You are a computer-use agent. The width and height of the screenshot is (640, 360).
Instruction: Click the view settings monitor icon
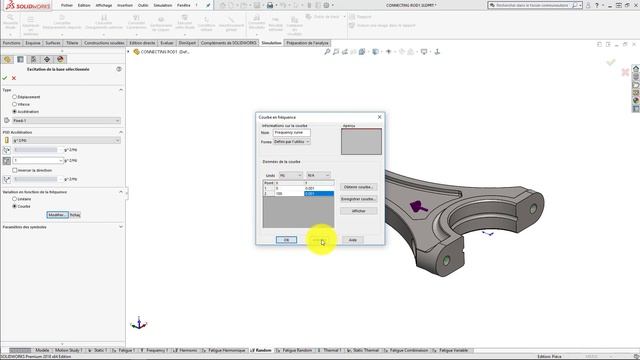(x=424, y=52)
